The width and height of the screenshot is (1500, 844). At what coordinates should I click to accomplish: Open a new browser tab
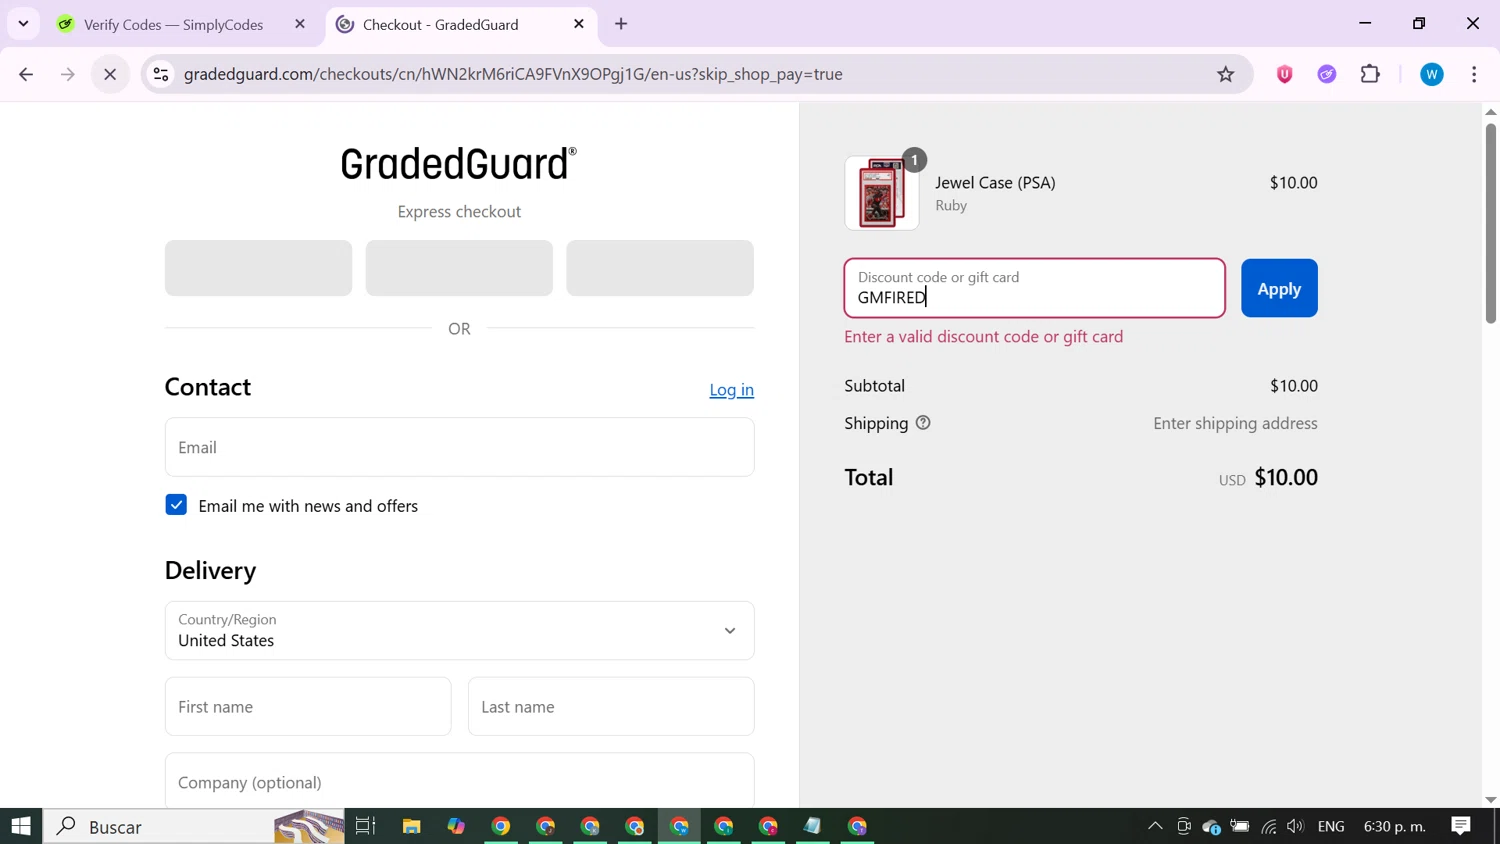(621, 24)
